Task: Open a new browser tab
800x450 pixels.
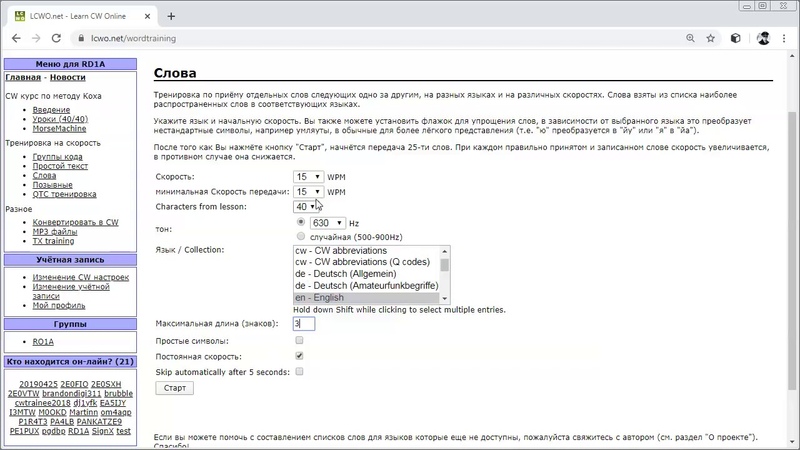Action: click(x=171, y=16)
